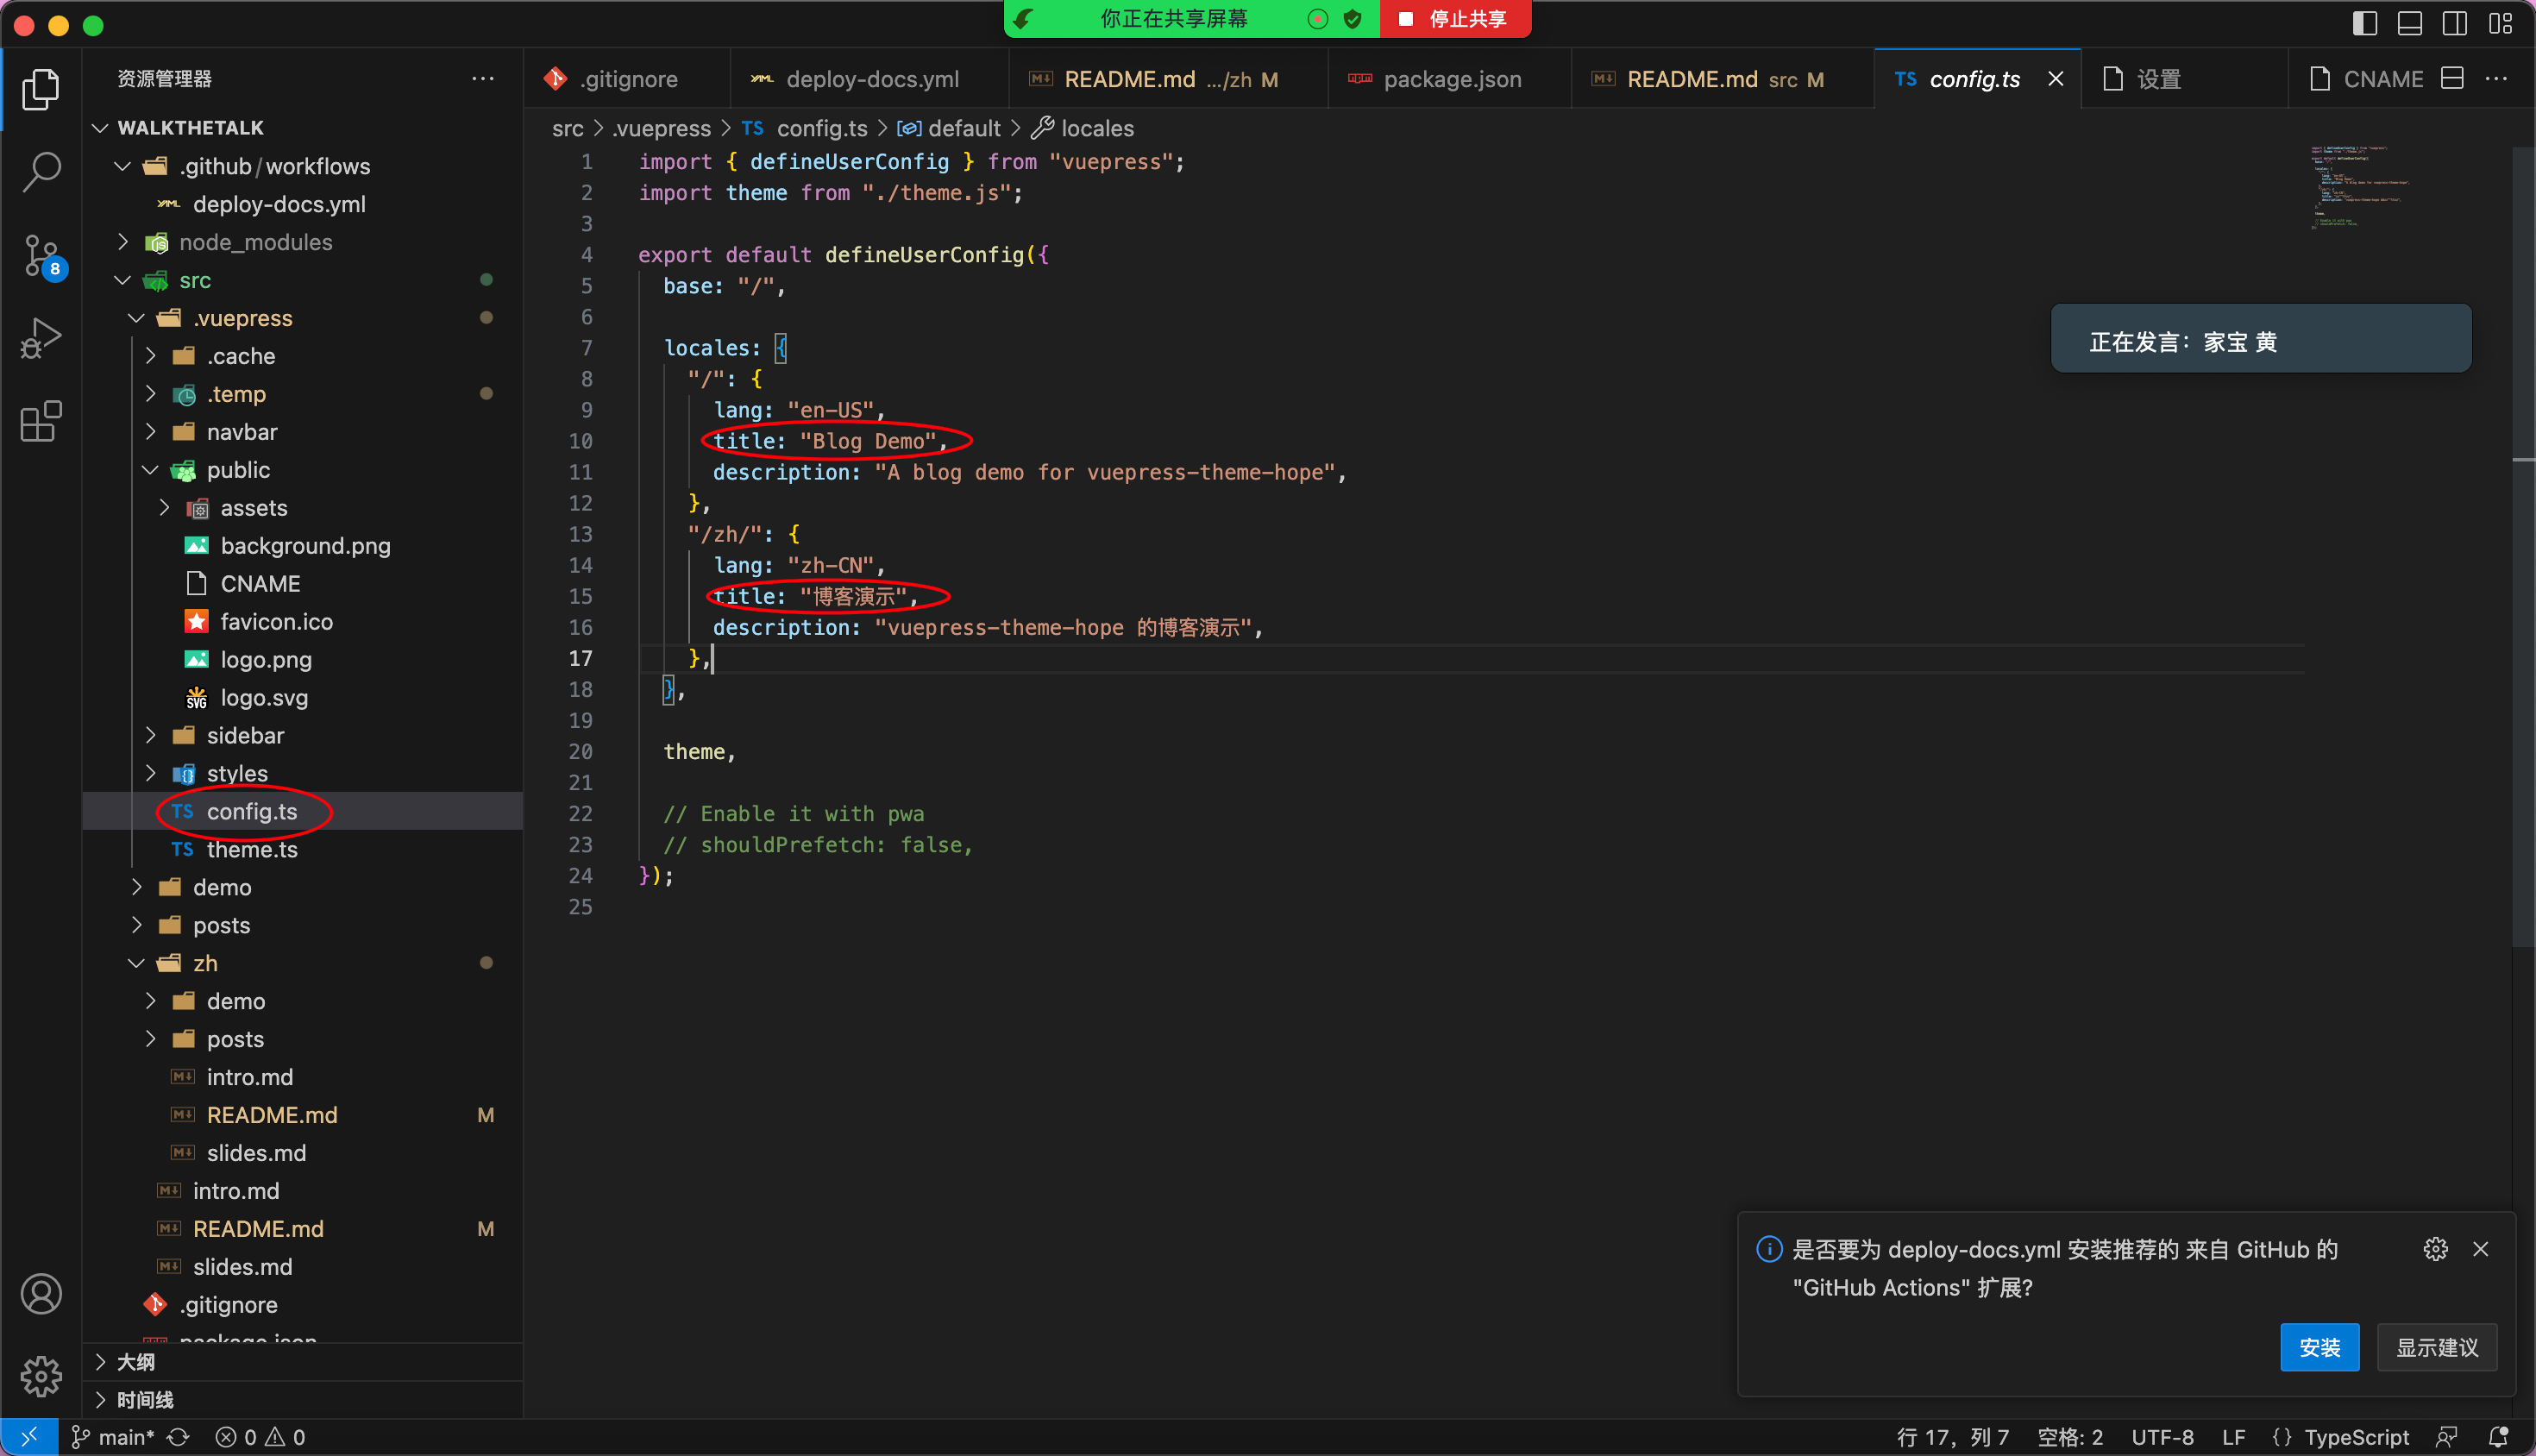
Task: Click Synchronize Changes icon next to main*
Action: (x=178, y=1437)
